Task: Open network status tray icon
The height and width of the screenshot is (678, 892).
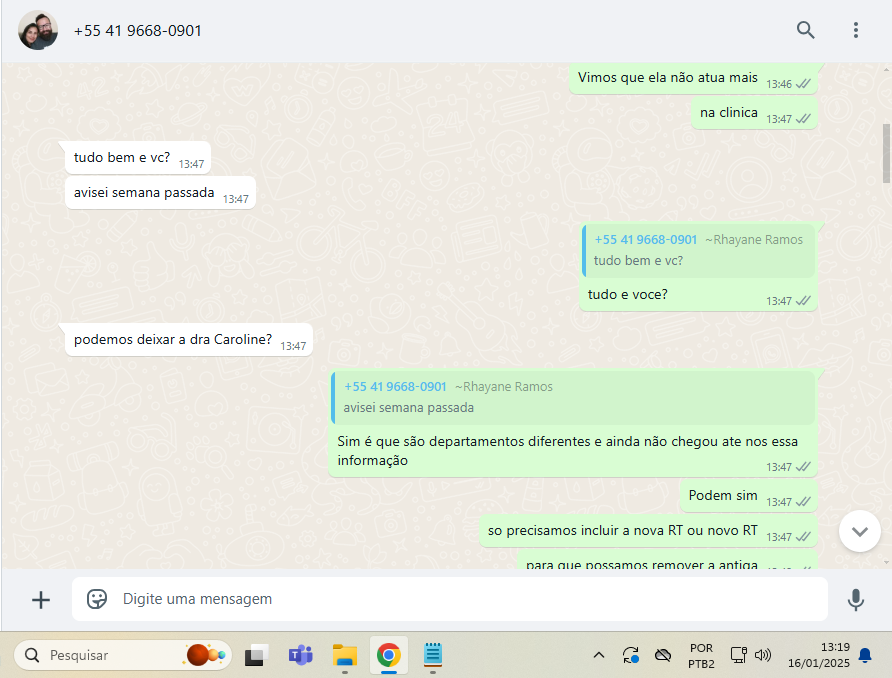Action: tap(738, 655)
